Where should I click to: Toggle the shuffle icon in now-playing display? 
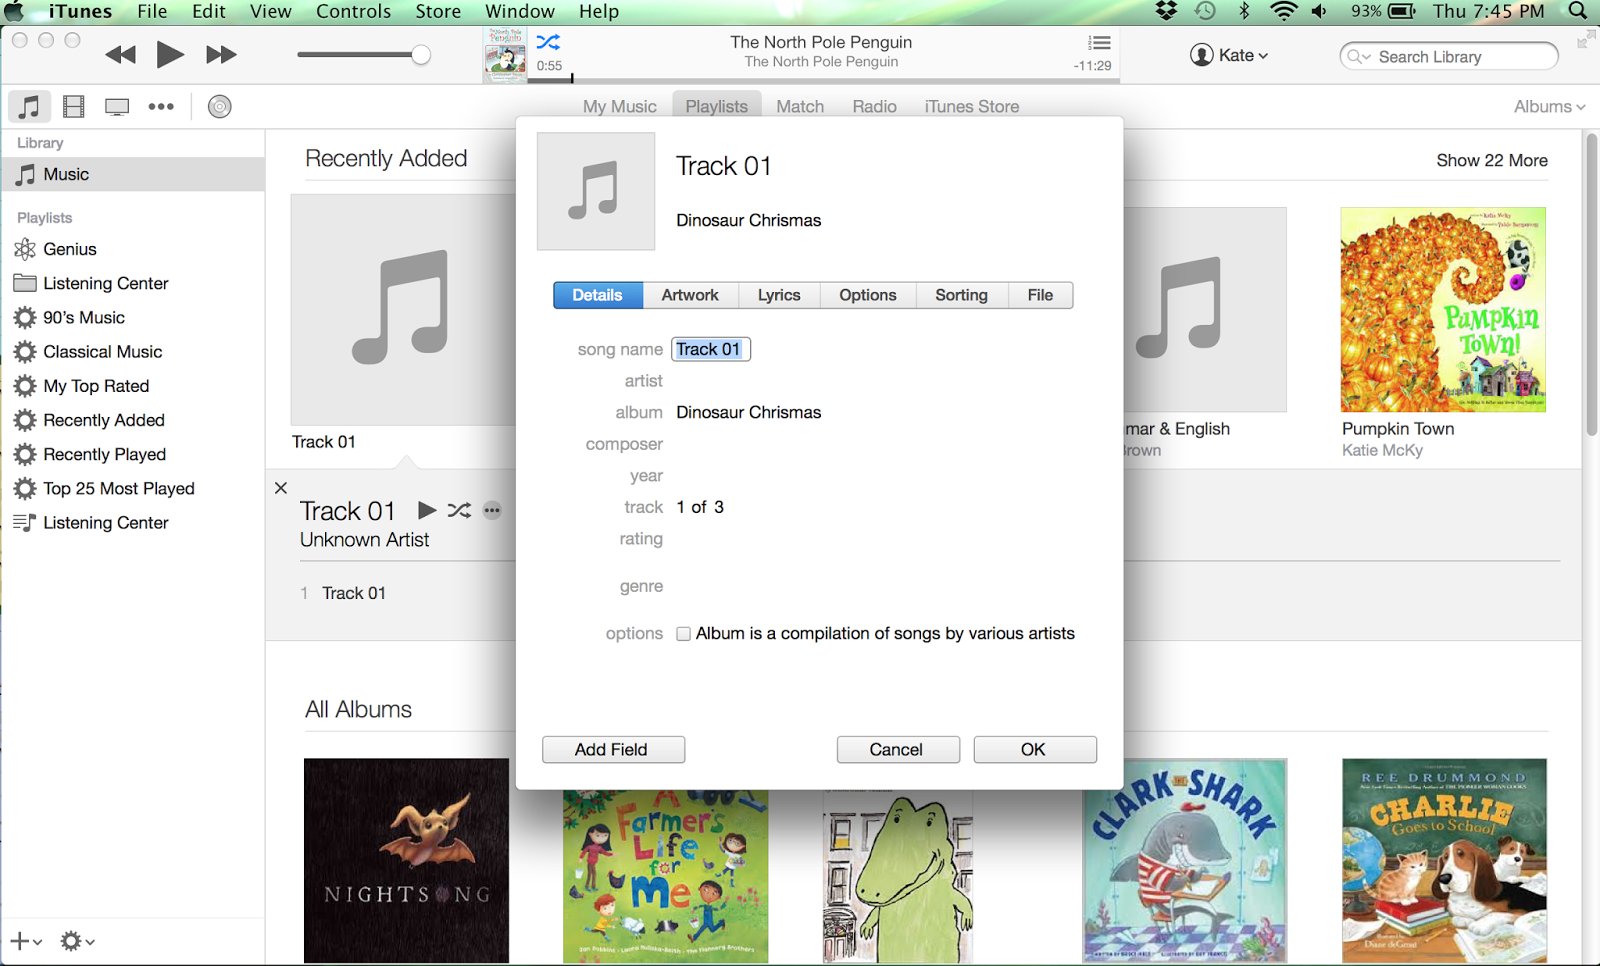548,42
